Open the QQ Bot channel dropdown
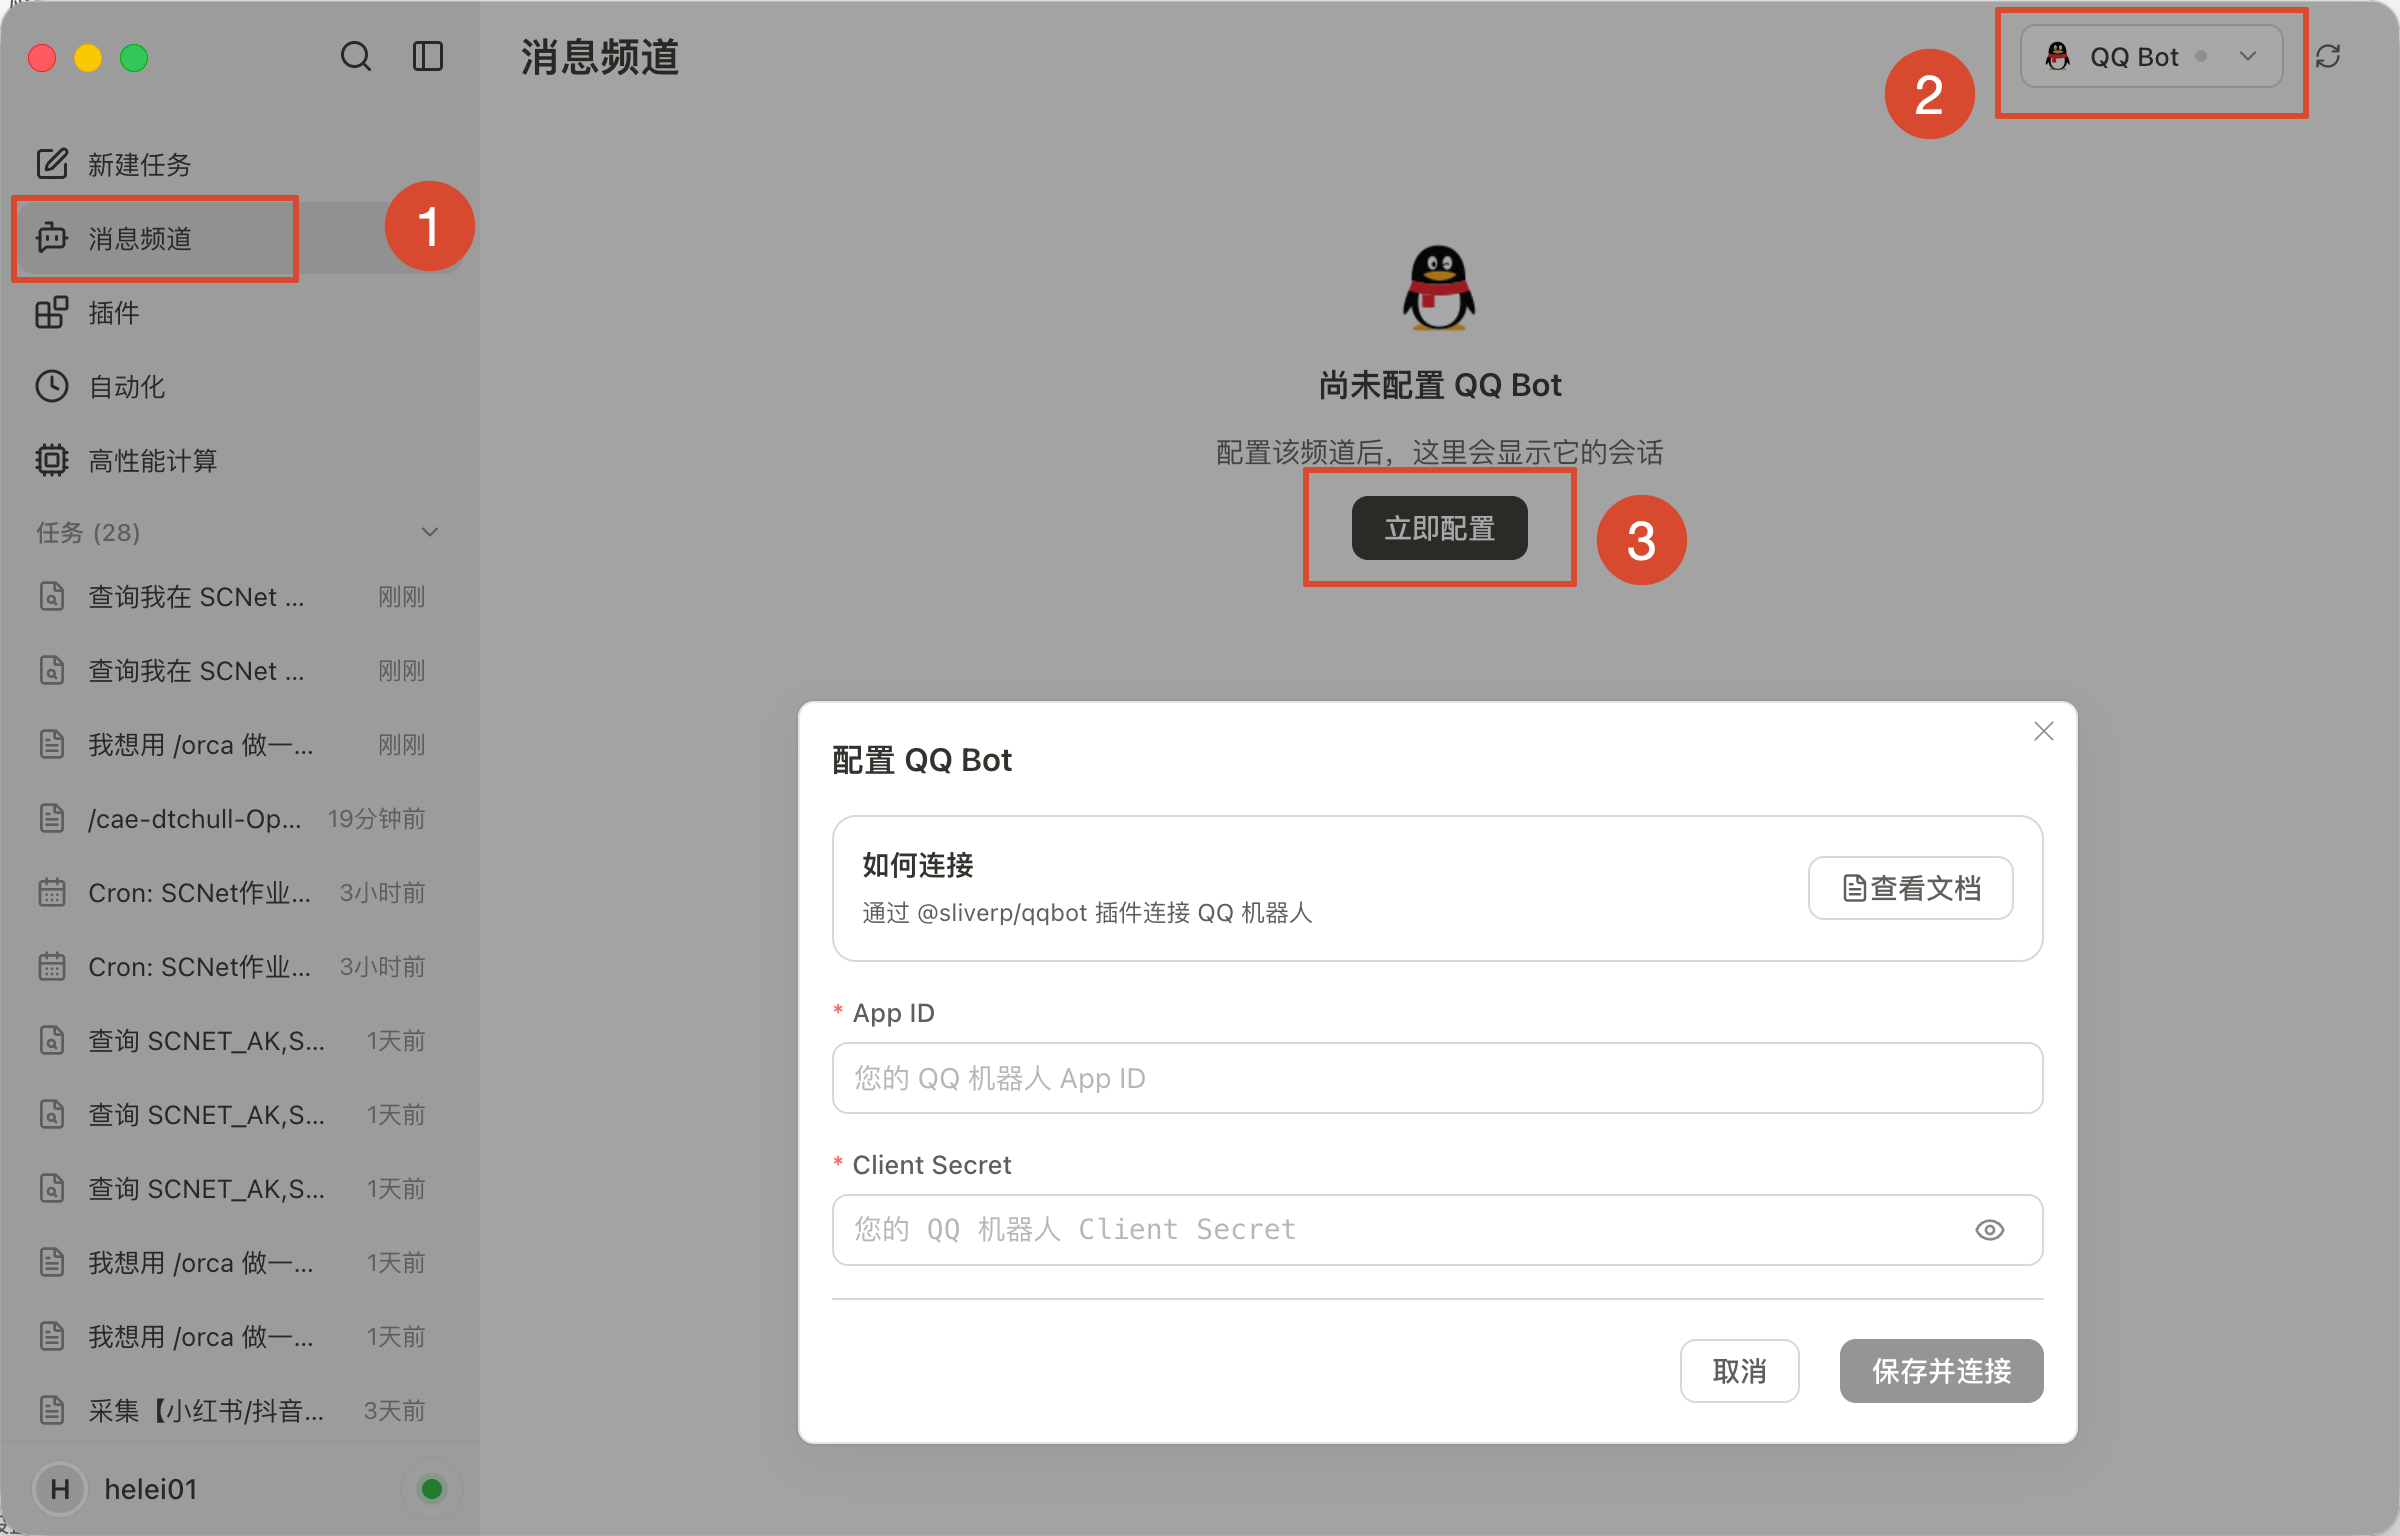This screenshot has height=1536, width=2400. [2151, 57]
